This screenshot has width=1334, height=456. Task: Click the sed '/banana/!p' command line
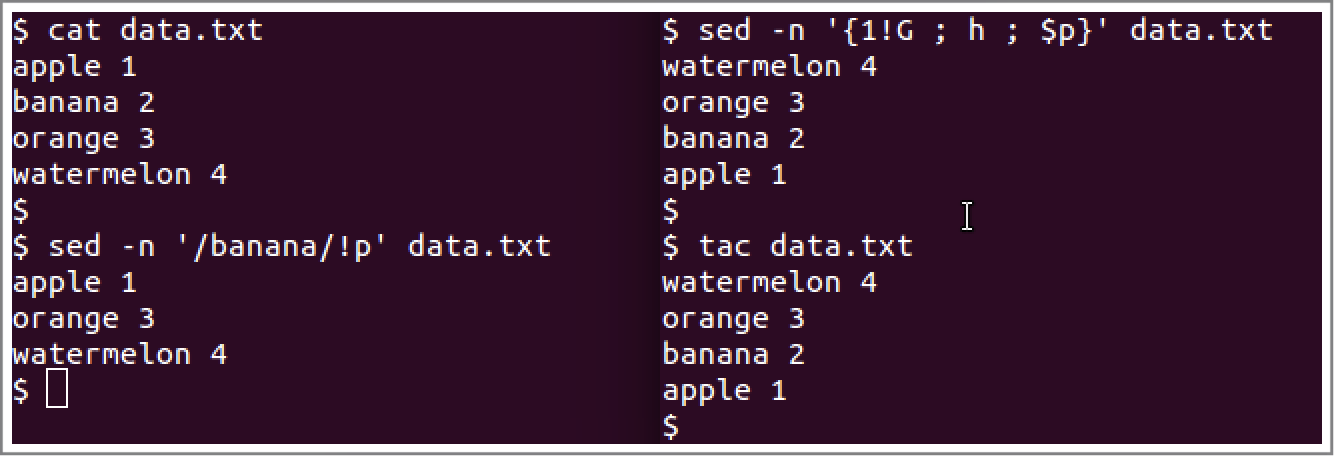click(x=282, y=246)
